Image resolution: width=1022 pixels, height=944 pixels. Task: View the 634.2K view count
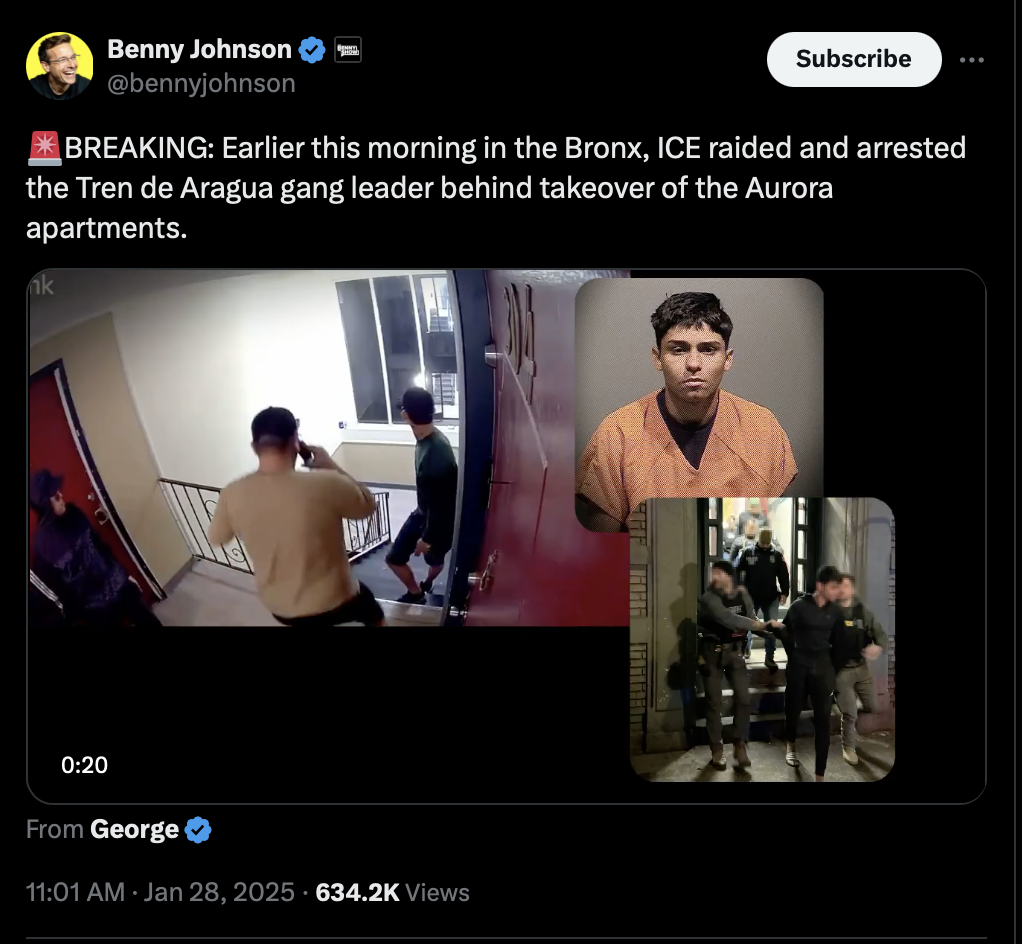coord(357,892)
